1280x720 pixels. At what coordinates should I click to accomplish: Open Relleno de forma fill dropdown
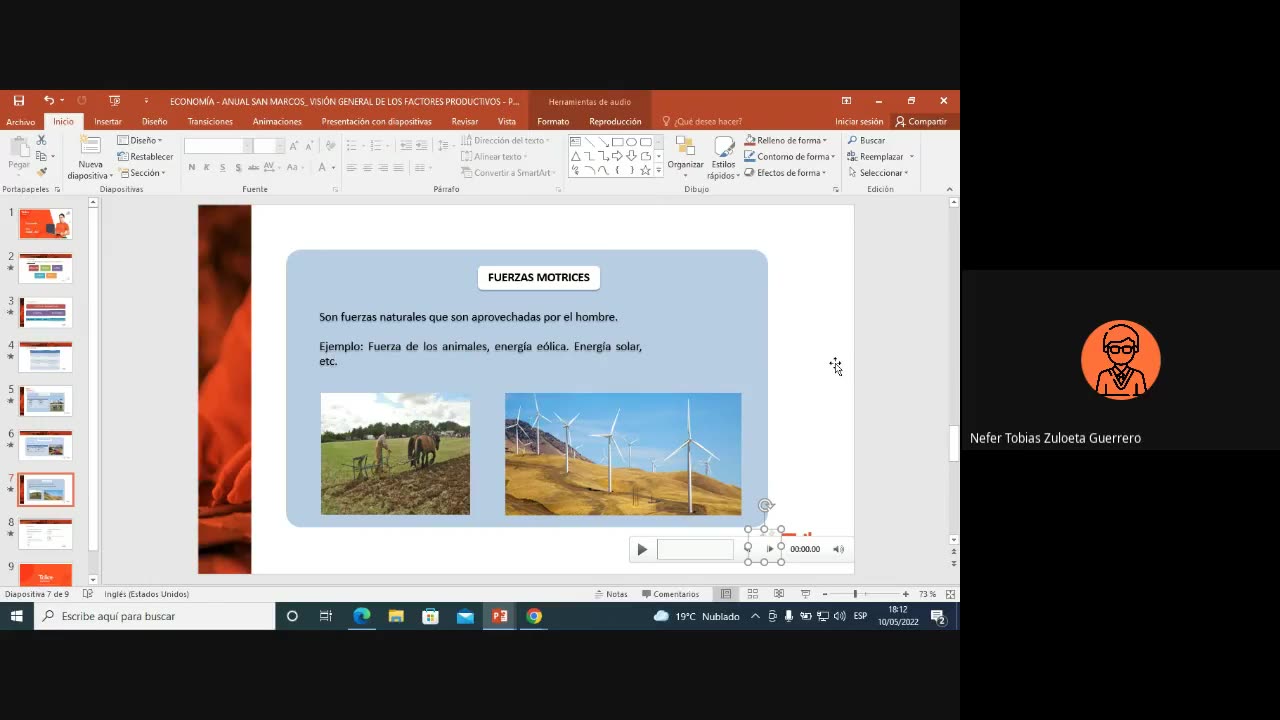coord(786,140)
